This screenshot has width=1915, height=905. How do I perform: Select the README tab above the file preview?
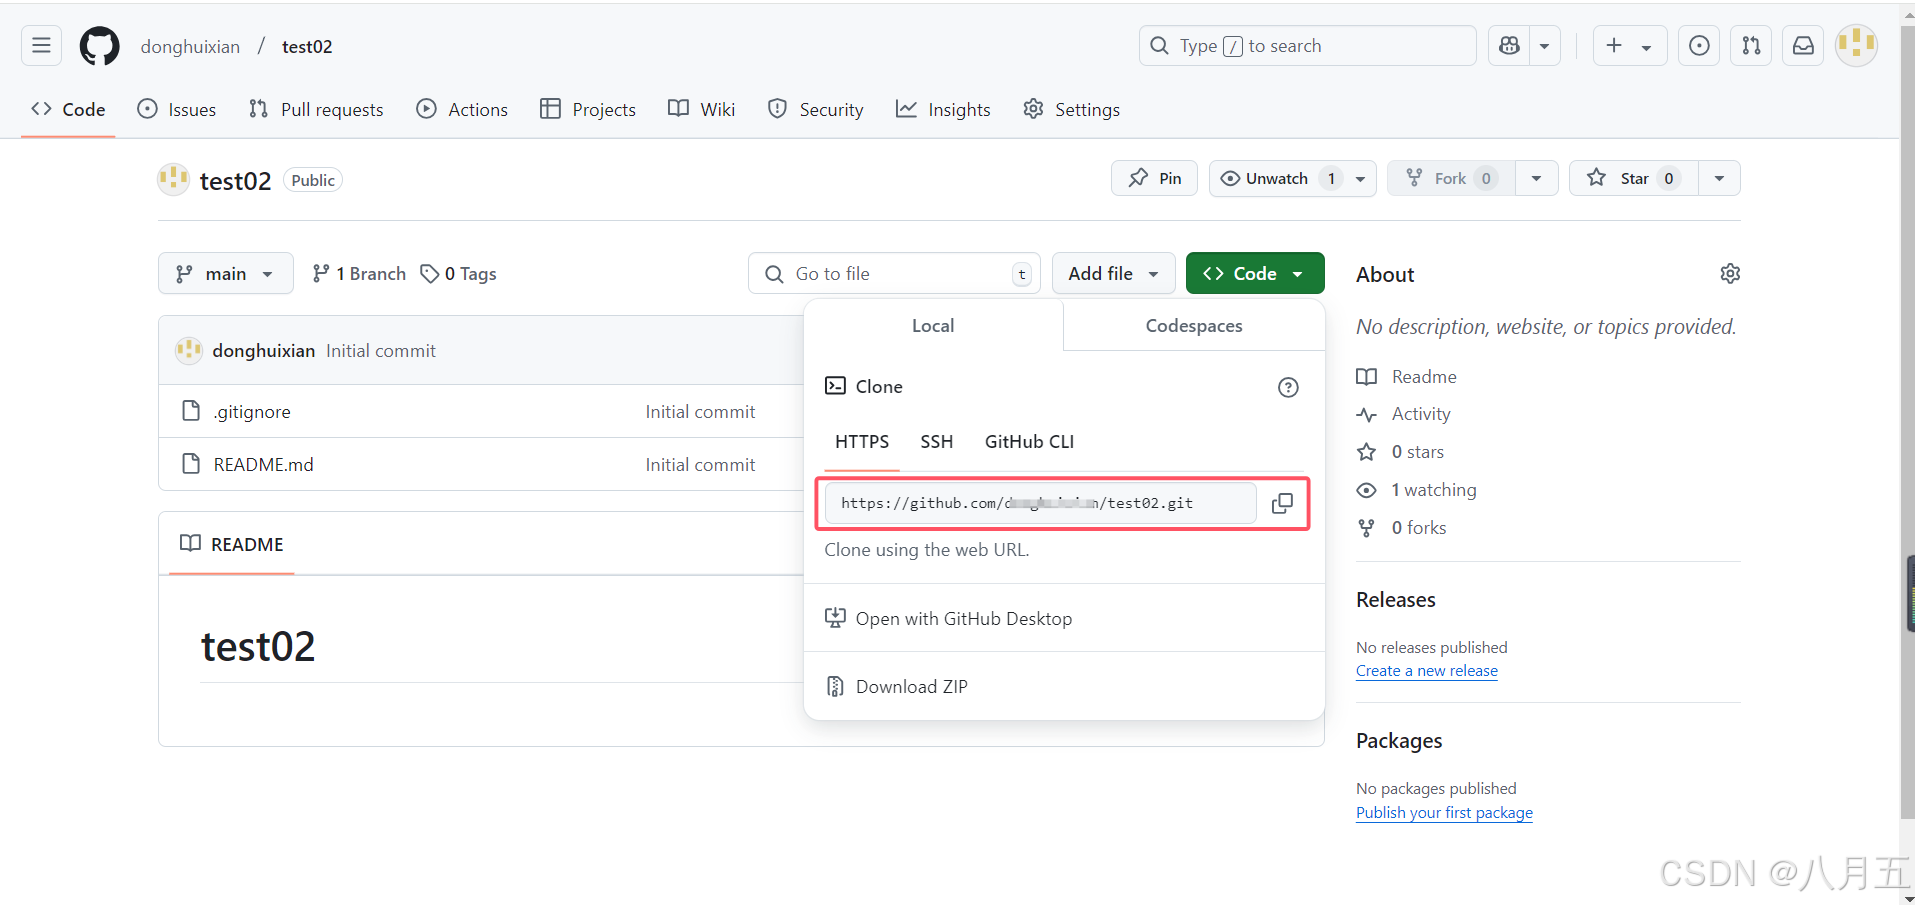pyautogui.click(x=232, y=544)
